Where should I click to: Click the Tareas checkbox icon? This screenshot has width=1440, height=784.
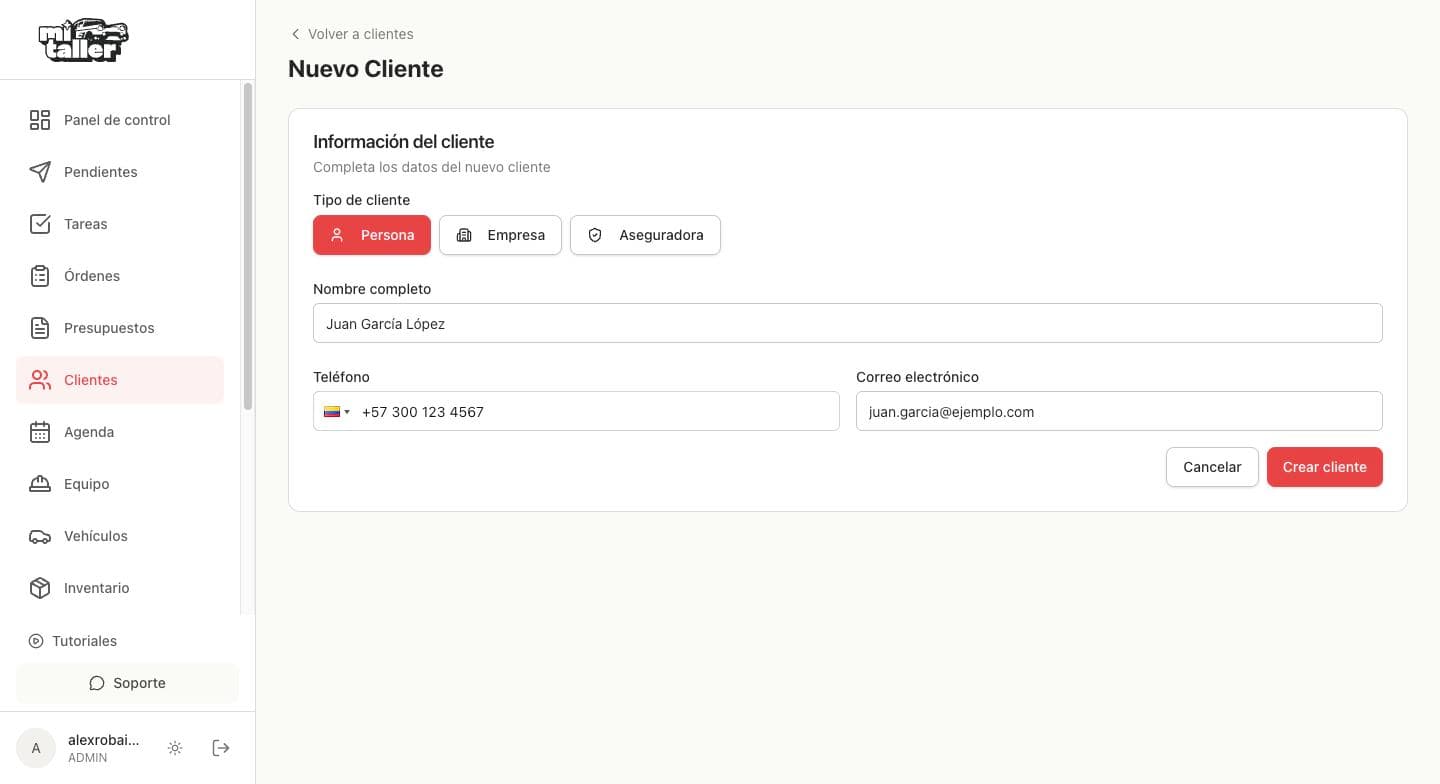pos(40,224)
